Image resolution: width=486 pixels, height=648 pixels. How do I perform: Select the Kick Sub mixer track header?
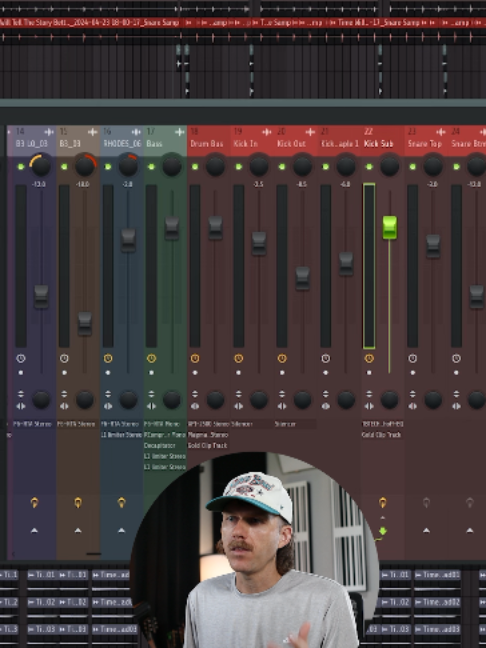click(383, 141)
